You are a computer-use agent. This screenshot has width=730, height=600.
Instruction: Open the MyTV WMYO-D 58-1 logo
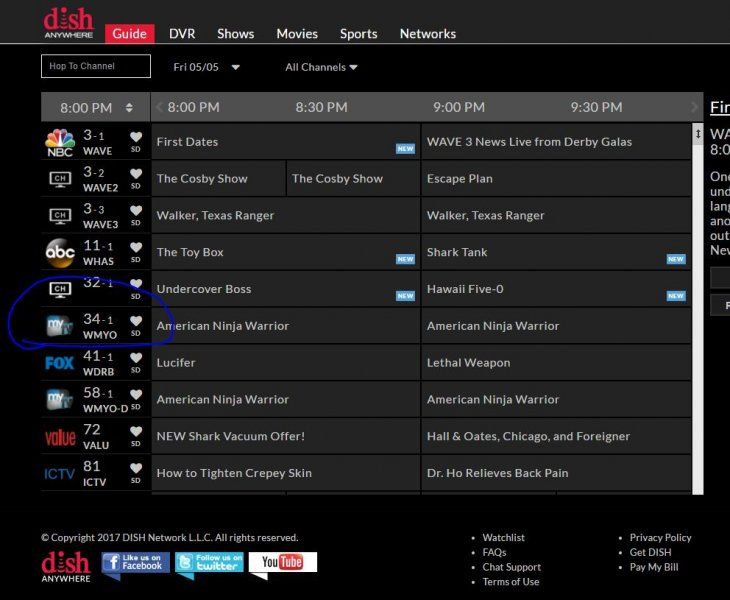60,399
